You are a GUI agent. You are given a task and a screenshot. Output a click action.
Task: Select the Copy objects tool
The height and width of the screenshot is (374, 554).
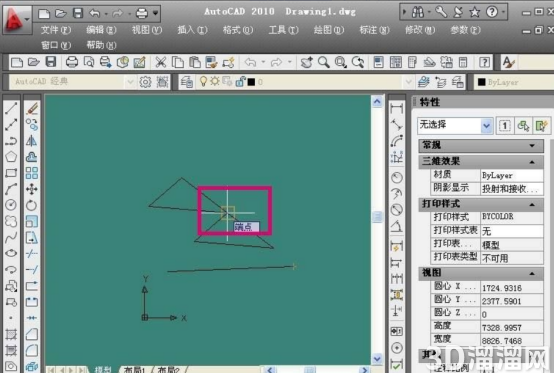32,124
